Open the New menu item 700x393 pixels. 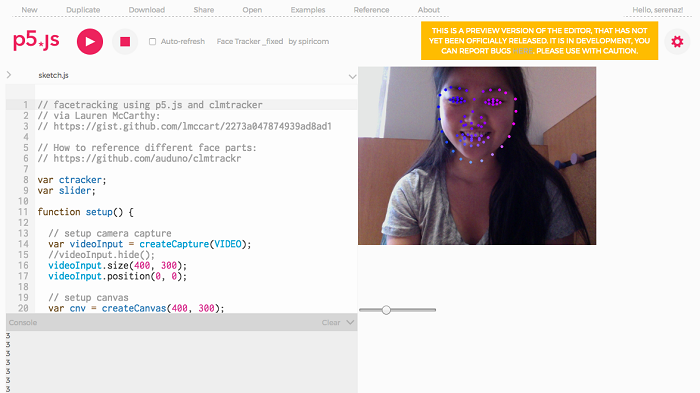29,9
